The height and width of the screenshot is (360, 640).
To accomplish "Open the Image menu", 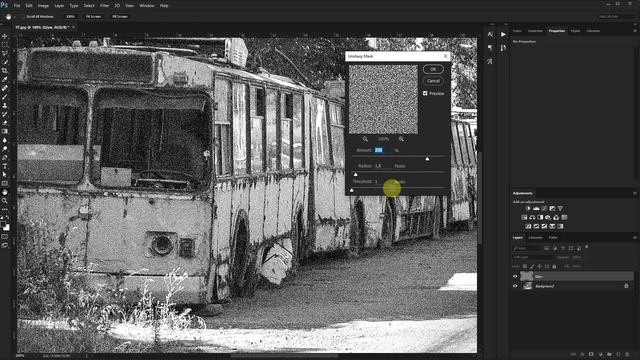I will tap(43, 6).
